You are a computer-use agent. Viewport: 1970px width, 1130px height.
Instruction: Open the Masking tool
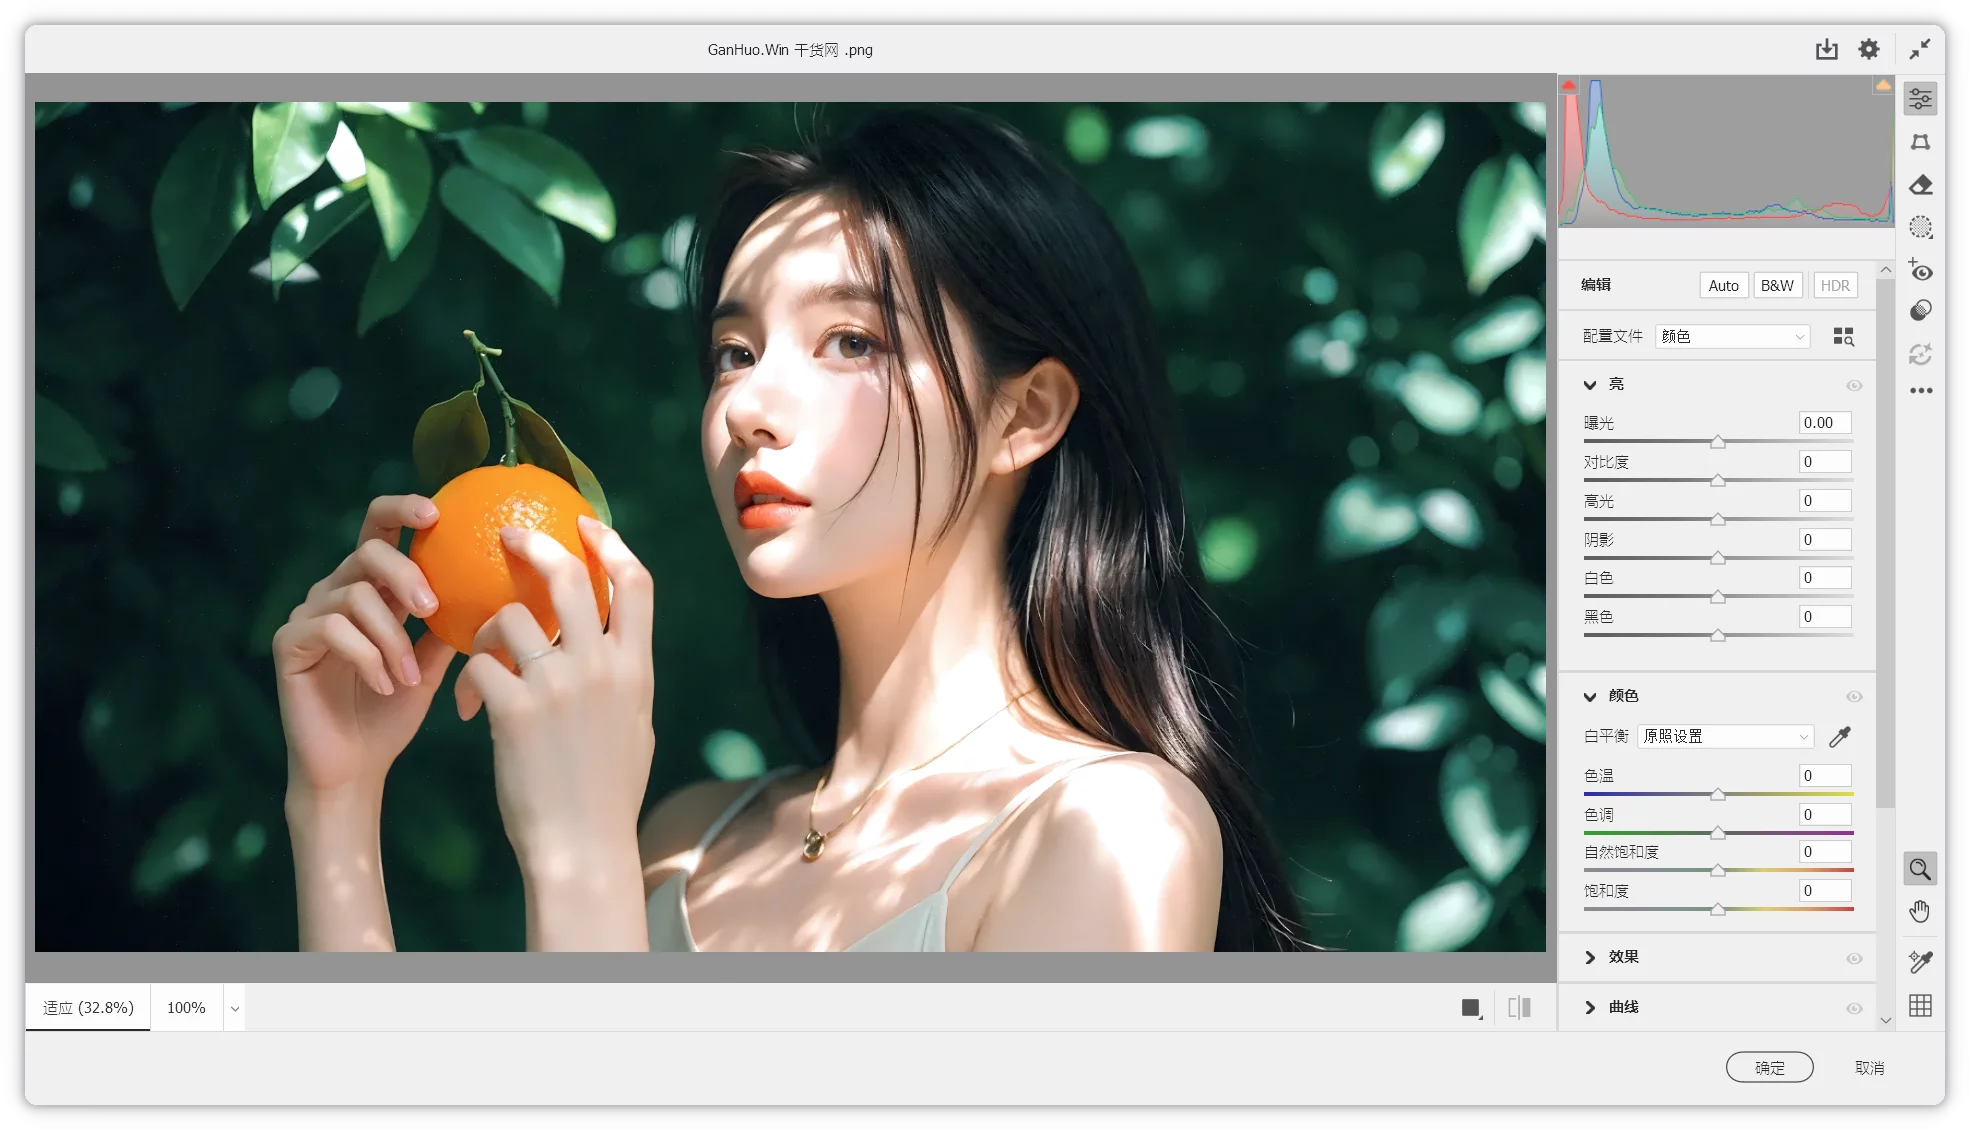tap(1920, 228)
